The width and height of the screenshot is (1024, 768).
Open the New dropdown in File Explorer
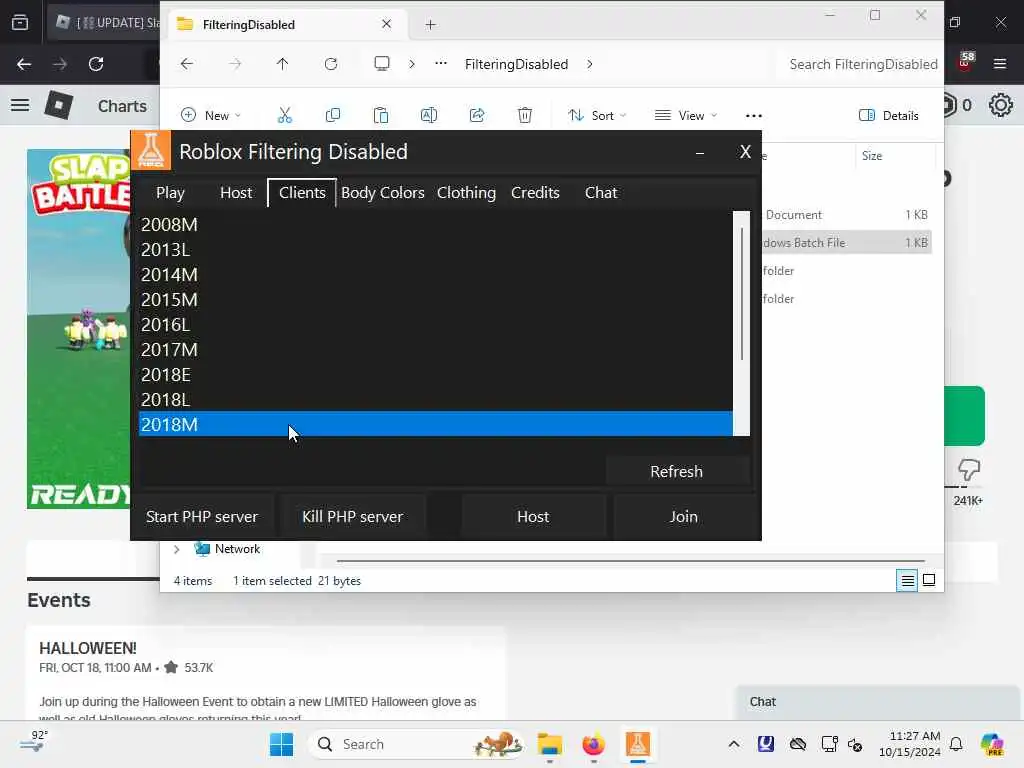click(211, 116)
